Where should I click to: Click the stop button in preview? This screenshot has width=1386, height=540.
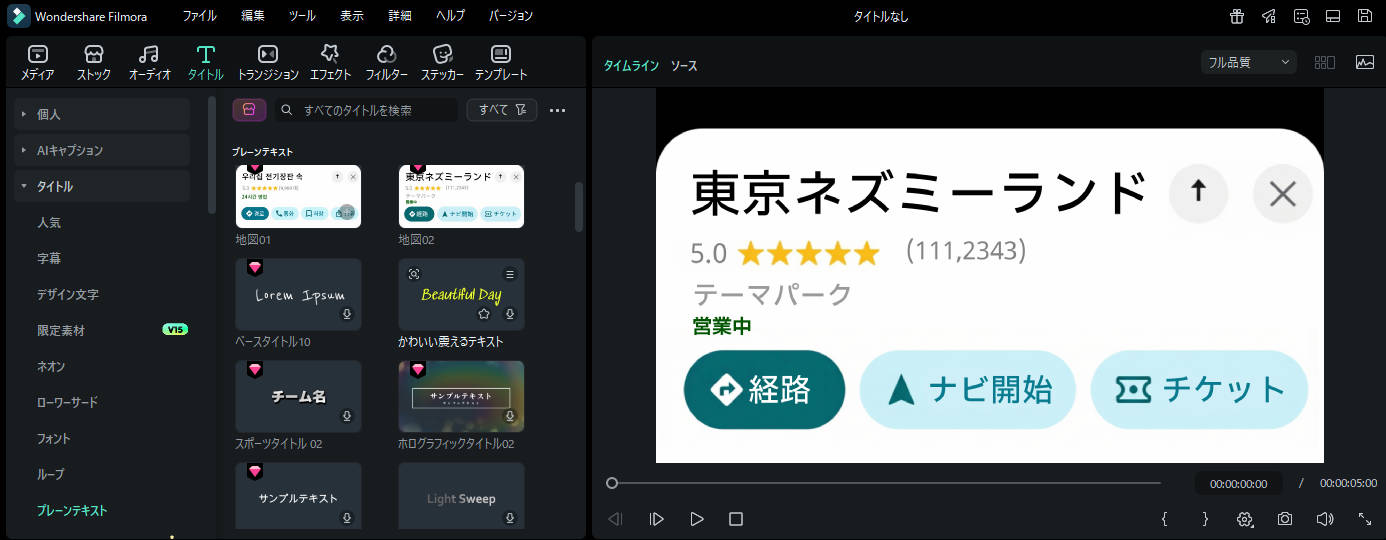point(736,519)
